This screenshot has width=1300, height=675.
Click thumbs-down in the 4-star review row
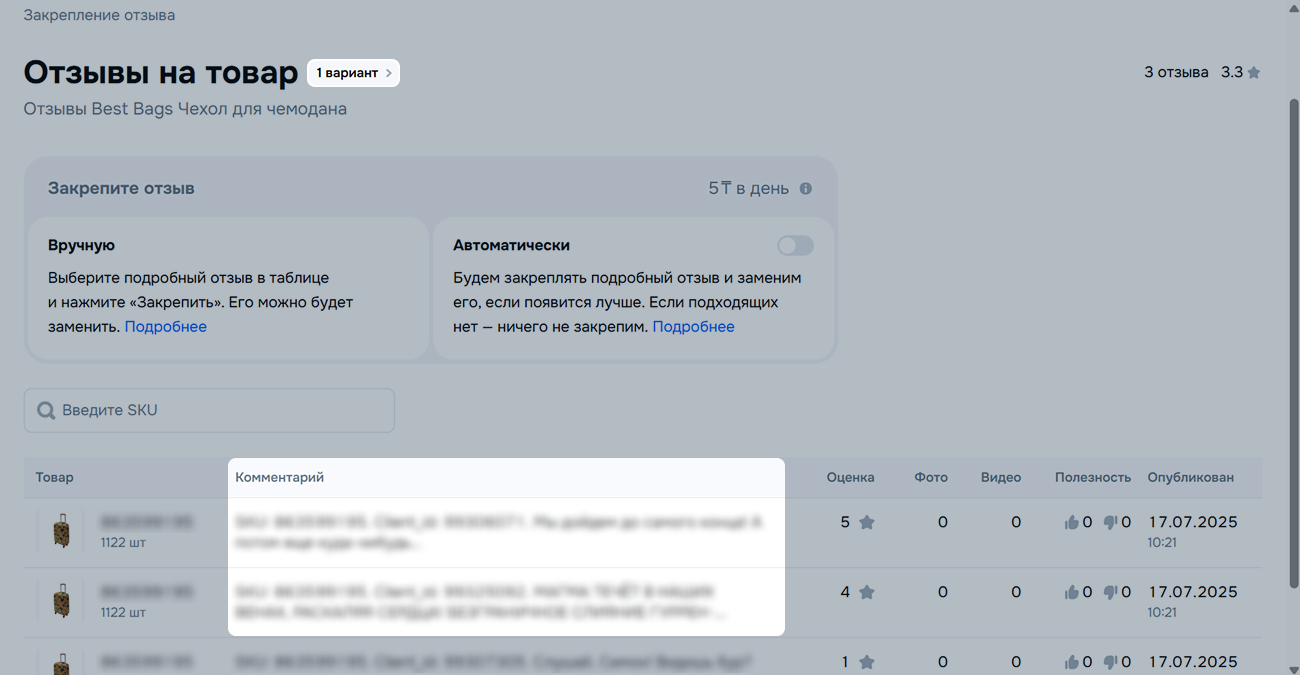pos(1111,592)
